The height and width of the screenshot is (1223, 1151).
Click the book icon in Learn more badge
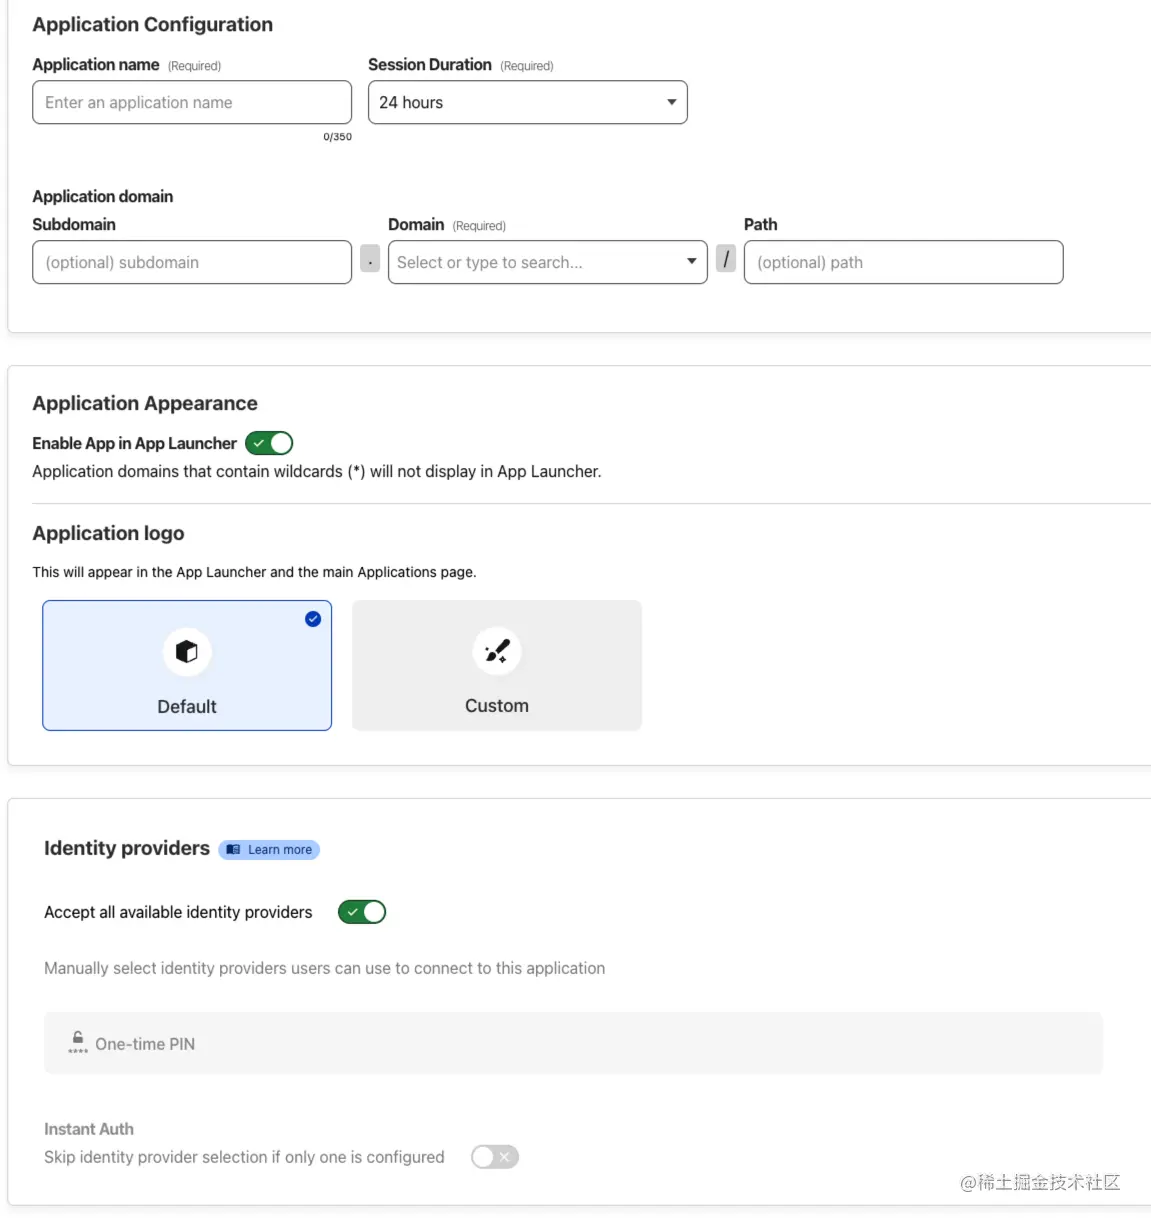(233, 850)
